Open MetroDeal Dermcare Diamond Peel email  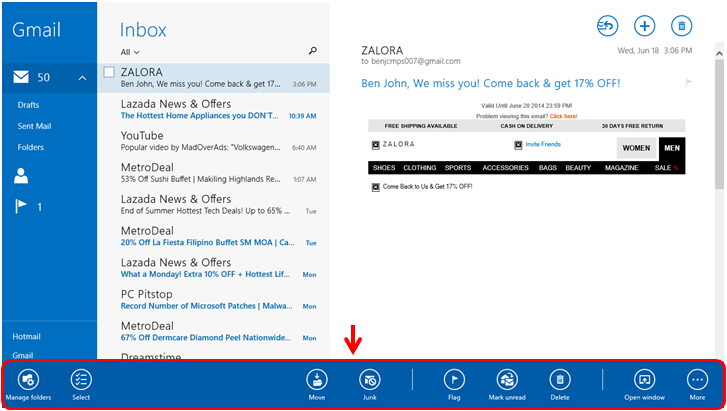click(x=214, y=331)
